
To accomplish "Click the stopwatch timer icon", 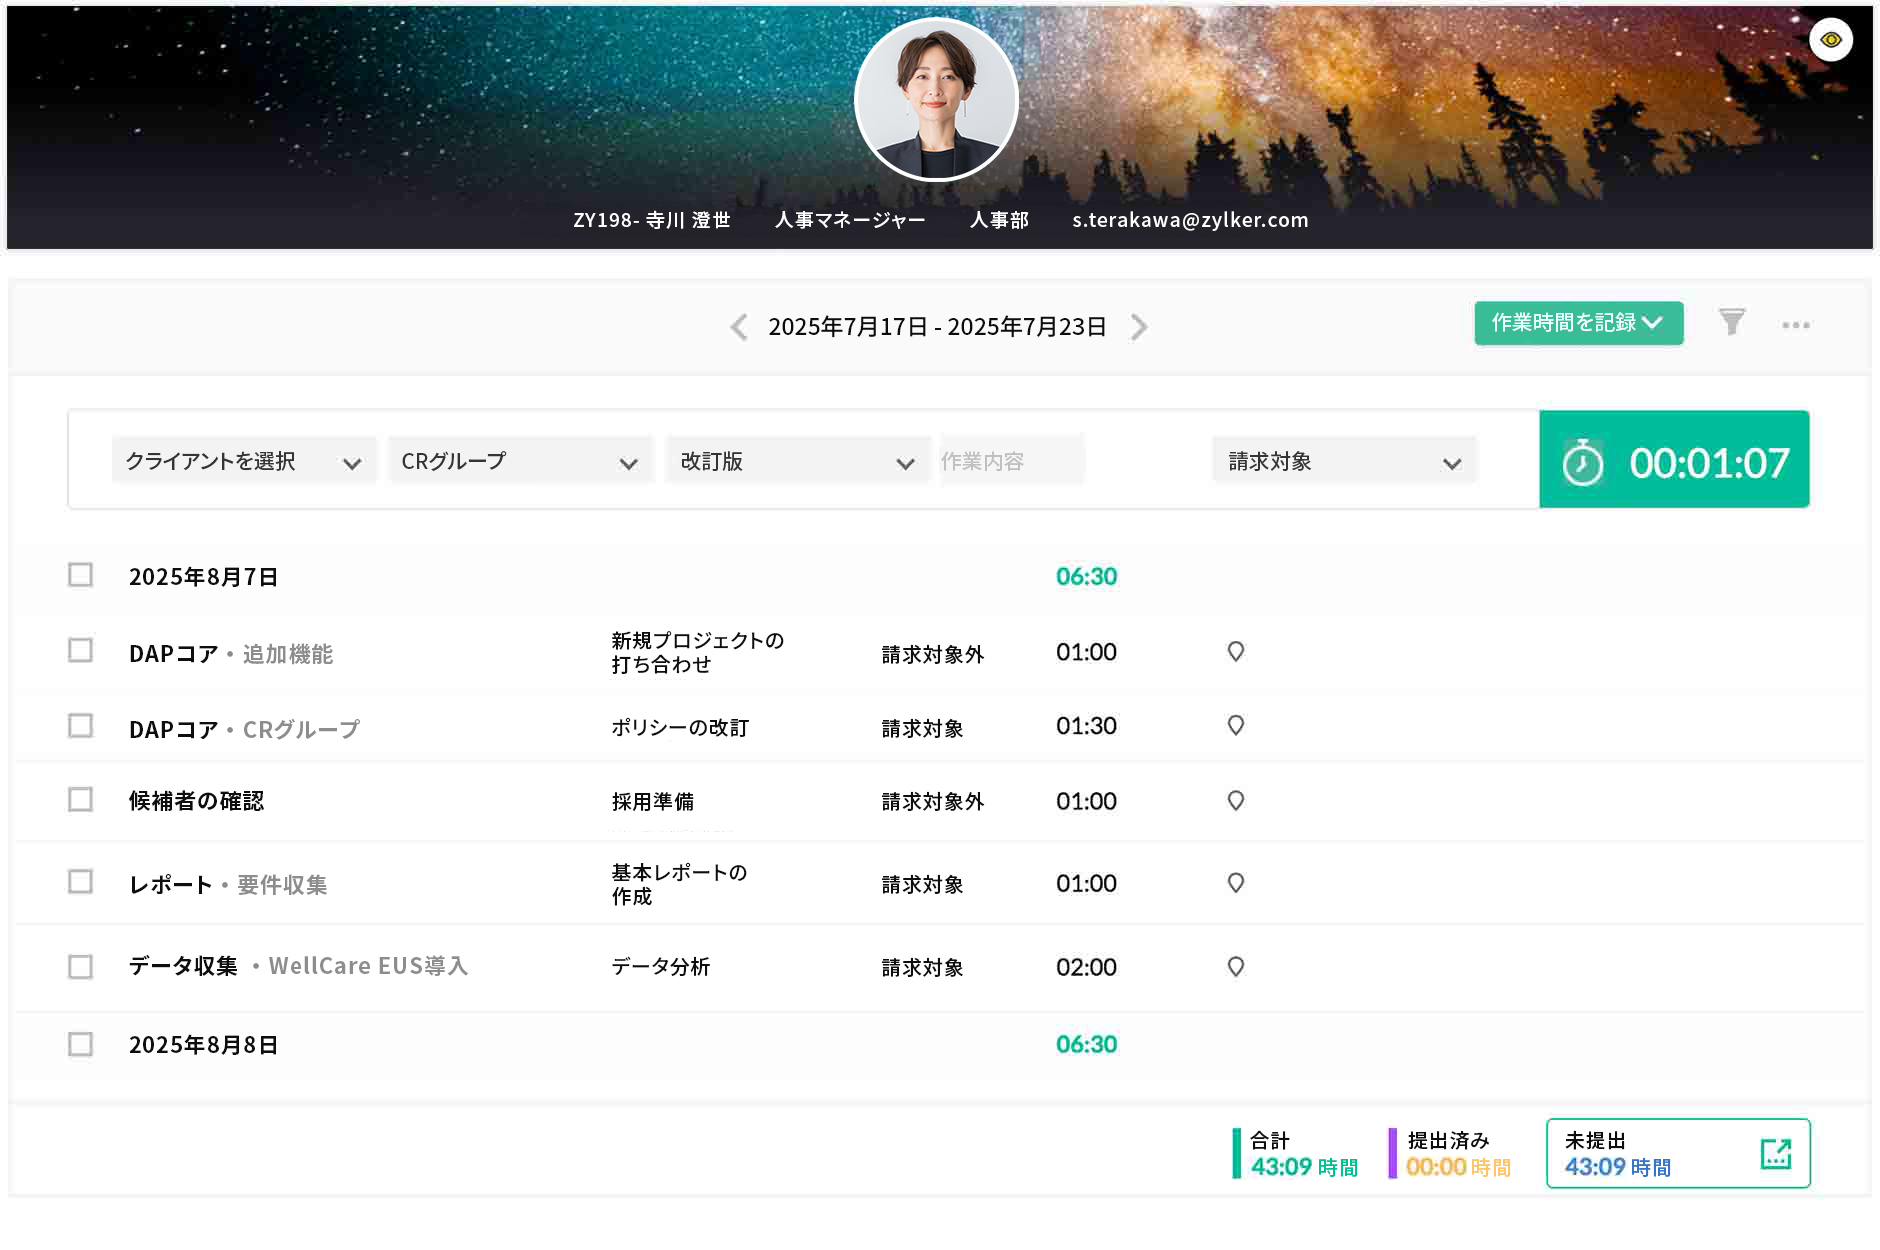I will click(1582, 462).
